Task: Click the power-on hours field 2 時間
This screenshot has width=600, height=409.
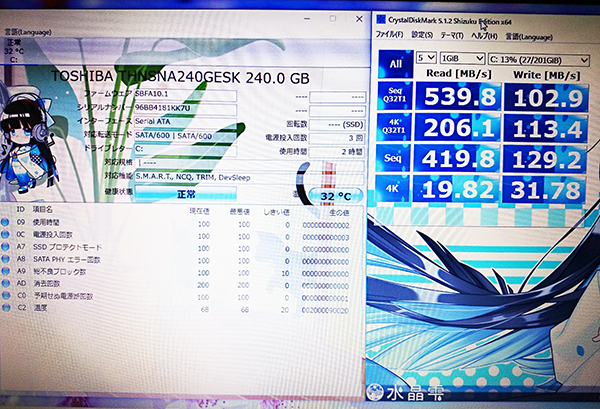Action: (337, 152)
